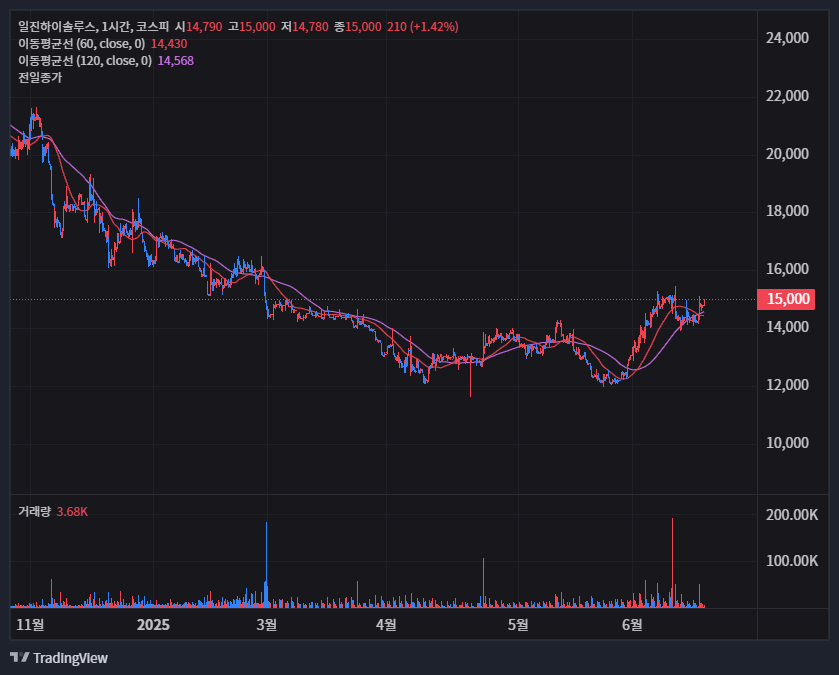Open the TradingView logo link
The height and width of the screenshot is (675, 839).
(x=59, y=658)
